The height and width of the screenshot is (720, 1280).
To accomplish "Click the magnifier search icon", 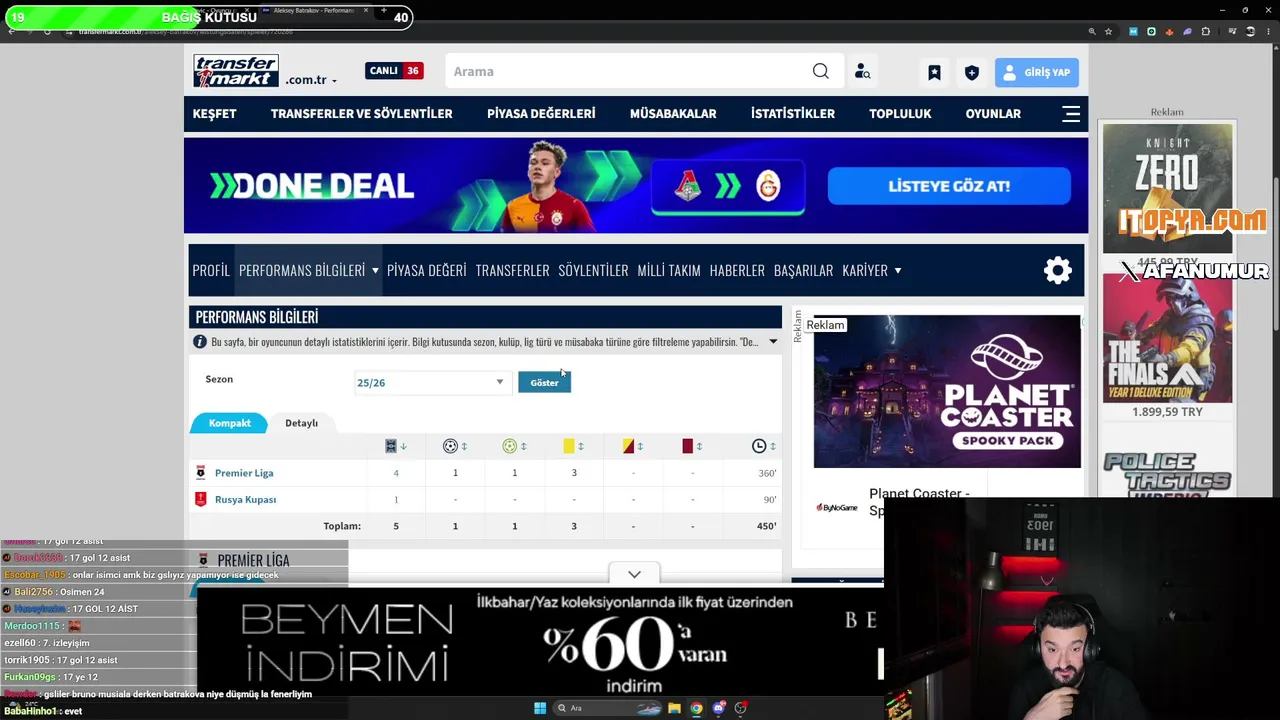I will 821,71.
